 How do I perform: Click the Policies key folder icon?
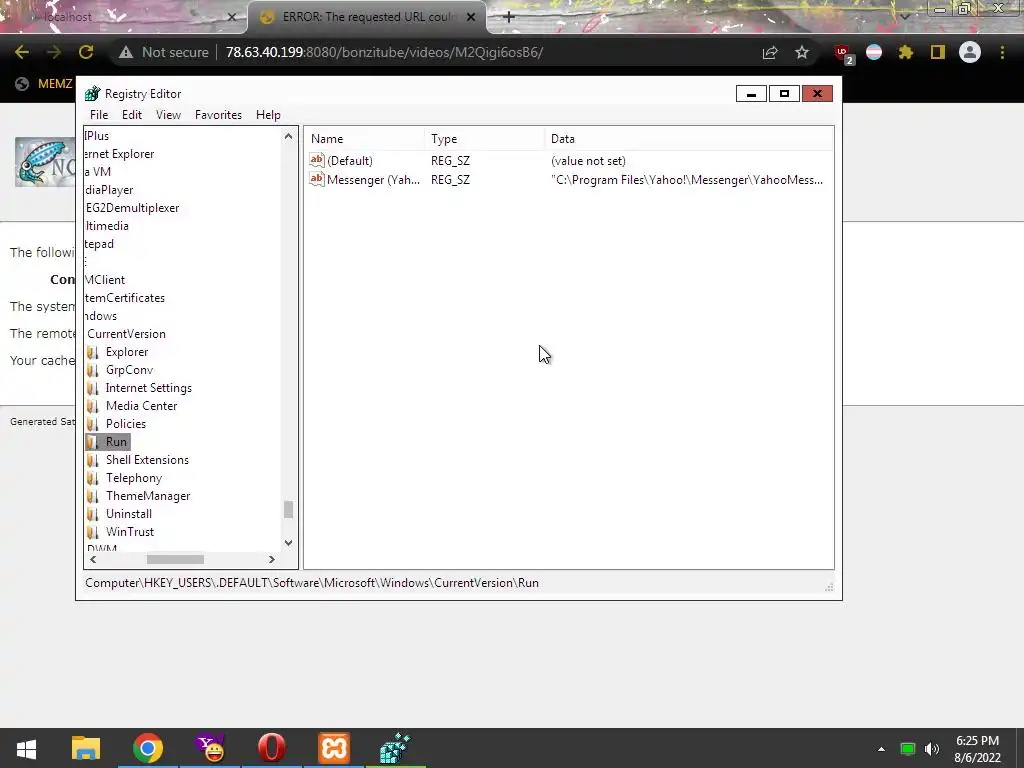coord(93,424)
